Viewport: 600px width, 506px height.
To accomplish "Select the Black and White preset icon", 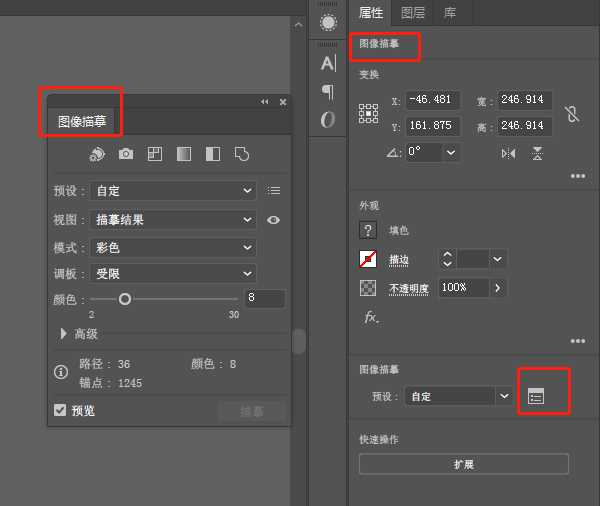I will pyautogui.click(x=213, y=154).
